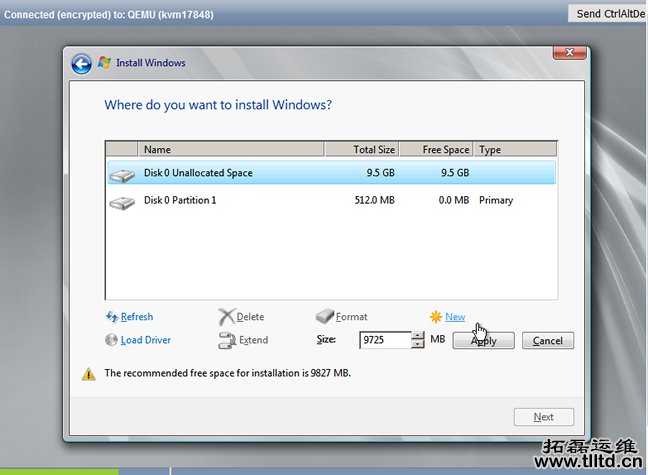Click the Refresh icon

pos(112,317)
